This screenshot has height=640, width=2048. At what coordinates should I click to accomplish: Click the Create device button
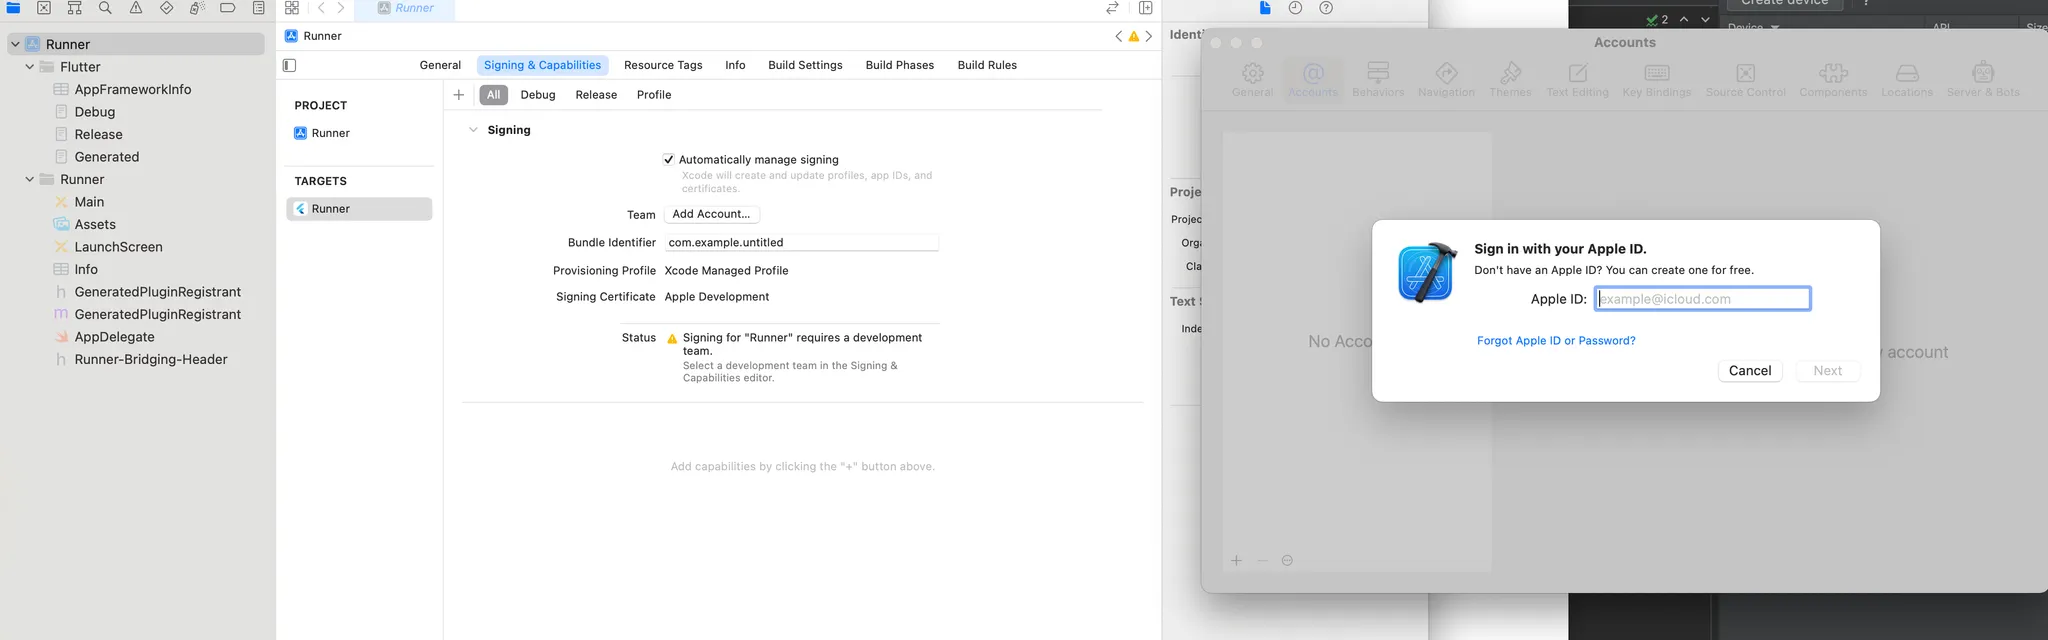click(x=1785, y=4)
